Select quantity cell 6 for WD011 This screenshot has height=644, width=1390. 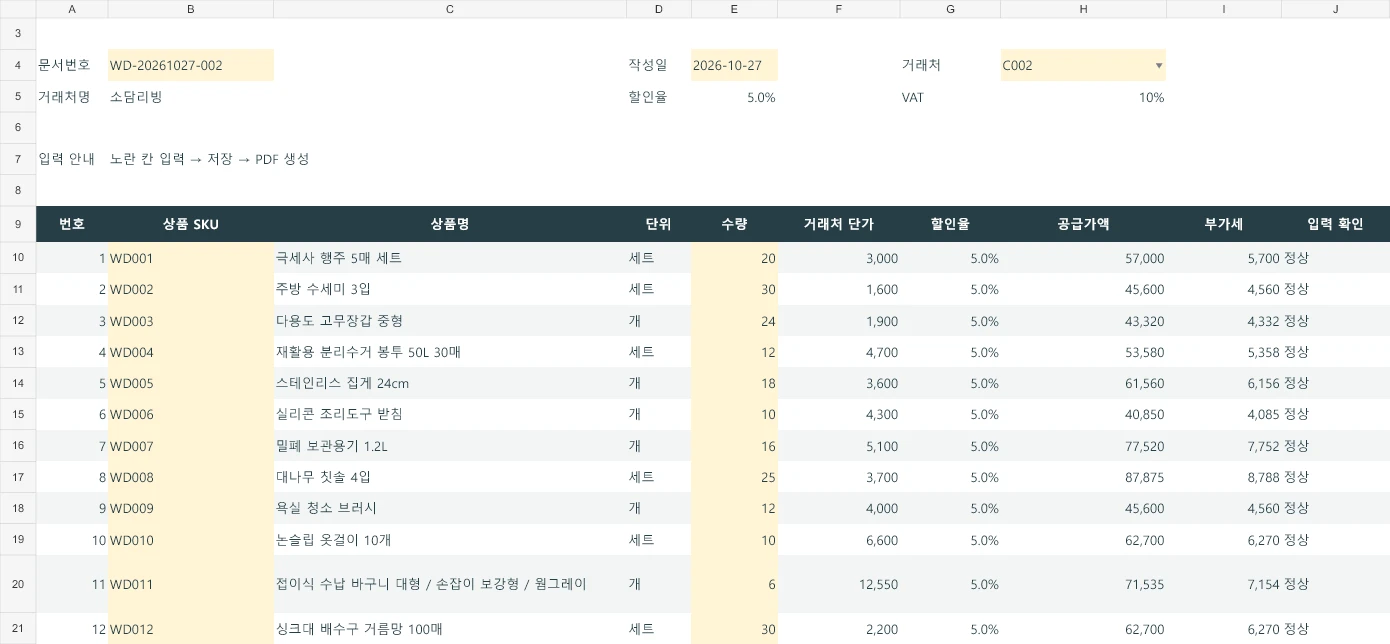(x=734, y=584)
